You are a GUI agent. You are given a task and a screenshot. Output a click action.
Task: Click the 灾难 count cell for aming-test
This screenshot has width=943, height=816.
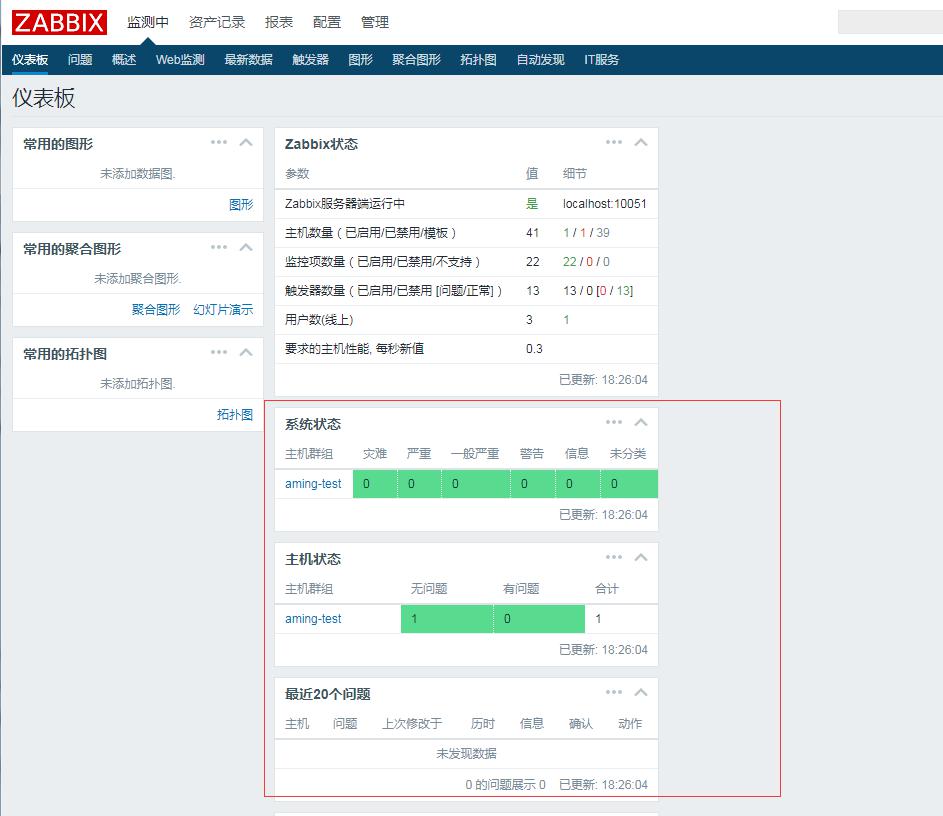375,483
